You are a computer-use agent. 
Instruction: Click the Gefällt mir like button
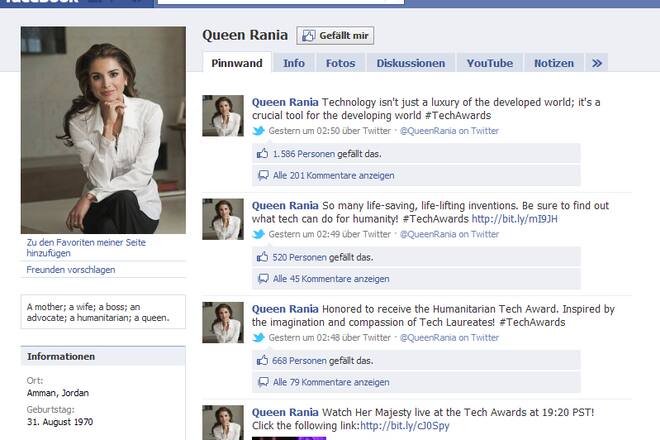[x=335, y=35]
